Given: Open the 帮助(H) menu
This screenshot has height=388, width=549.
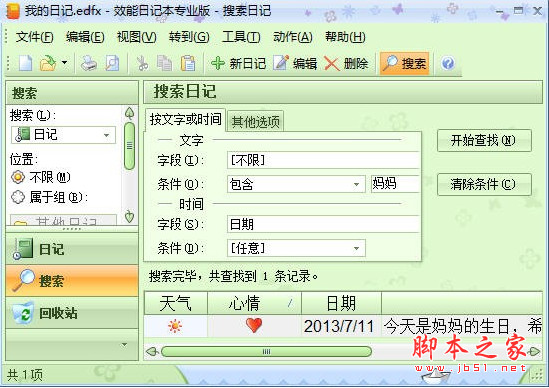Looking at the screenshot, I should click(345, 36).
